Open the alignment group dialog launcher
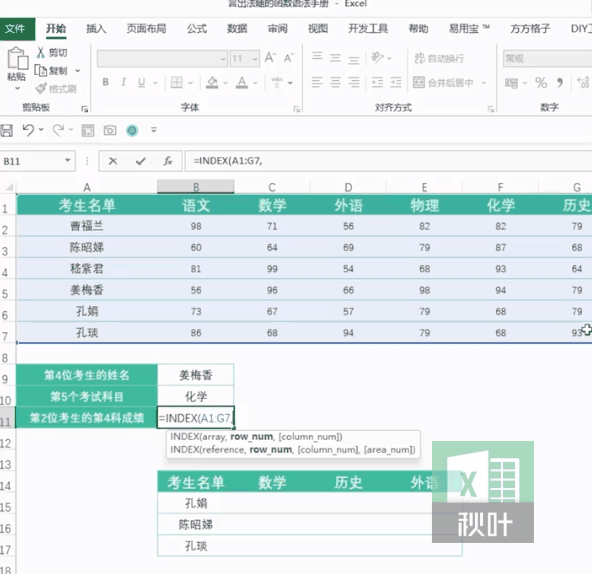 click(490, 109)
